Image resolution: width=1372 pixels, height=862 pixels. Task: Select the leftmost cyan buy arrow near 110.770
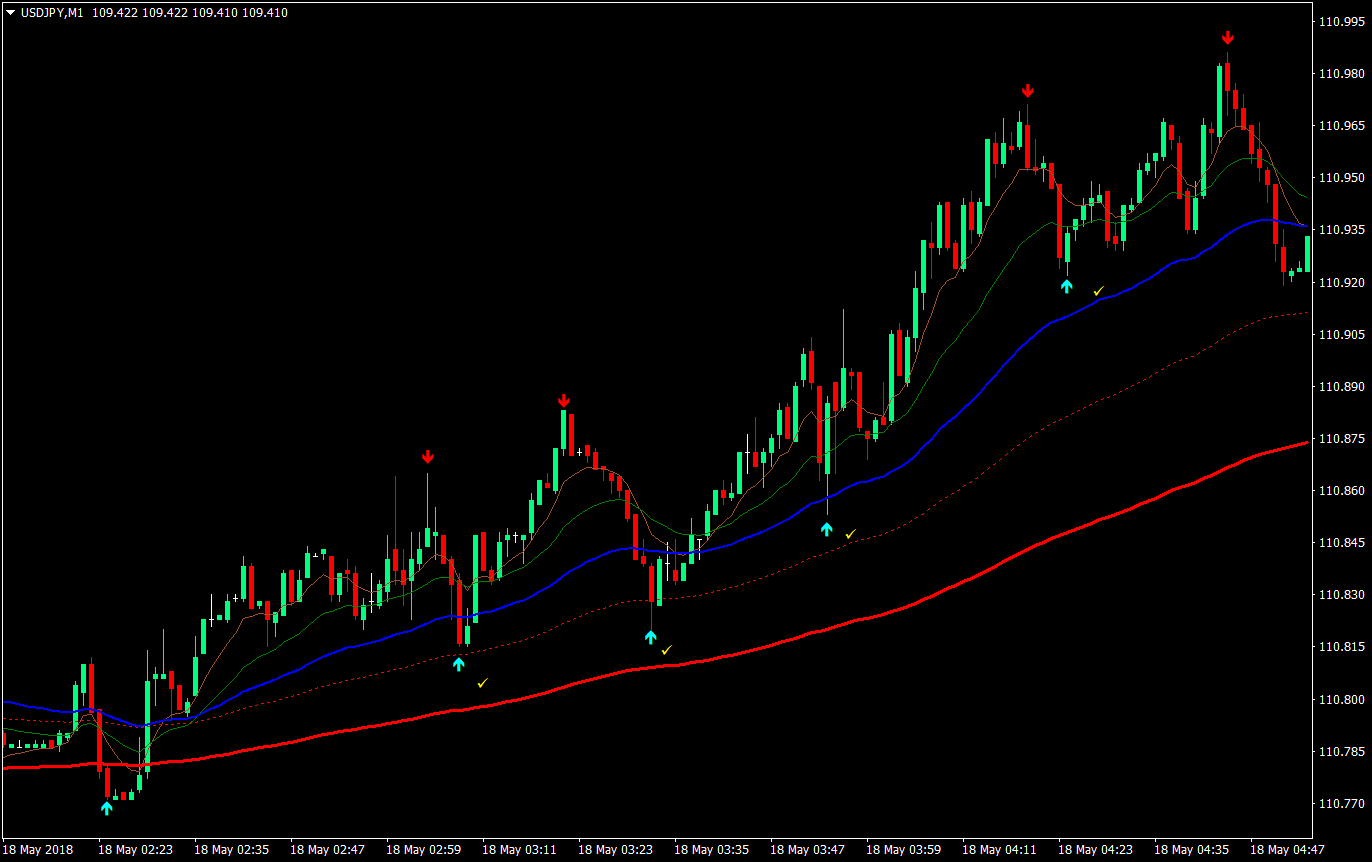107,807
